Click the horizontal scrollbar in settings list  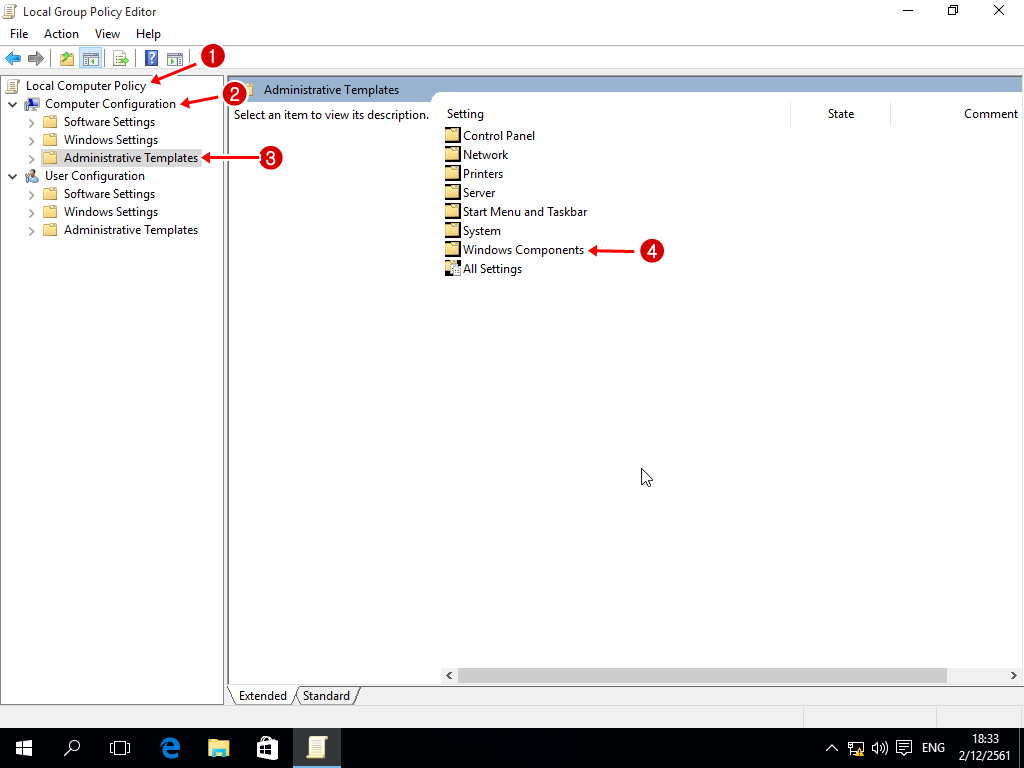702,676
